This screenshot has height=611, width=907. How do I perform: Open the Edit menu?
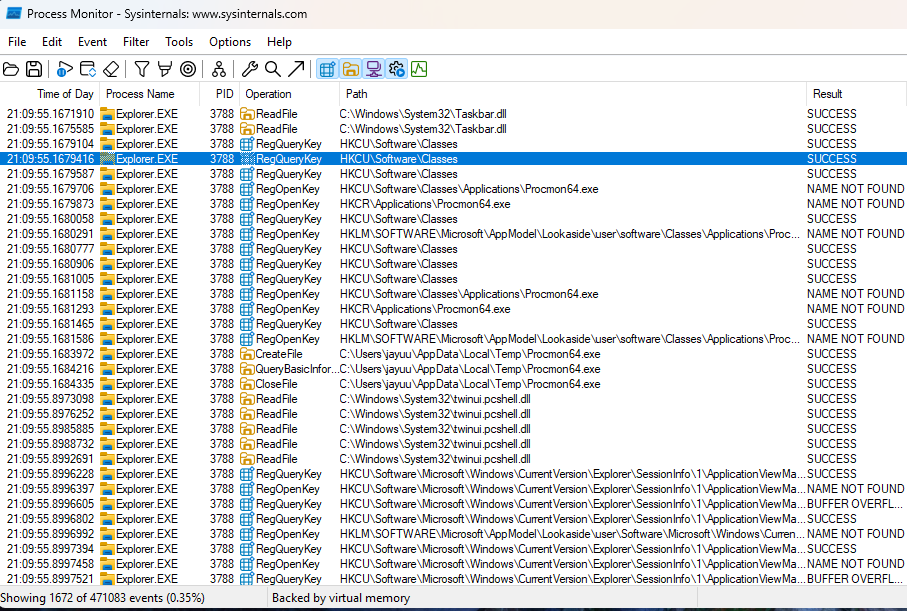pos(51,42)
